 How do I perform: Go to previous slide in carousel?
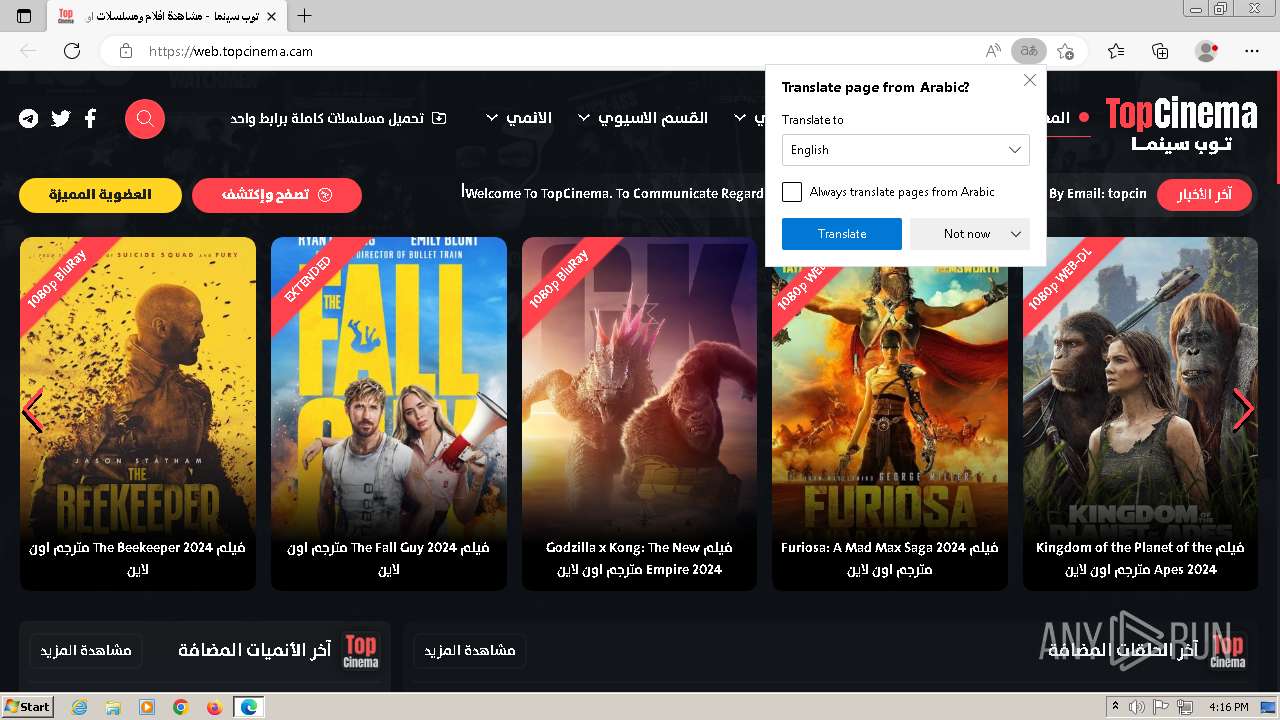[x=32, y=410]
